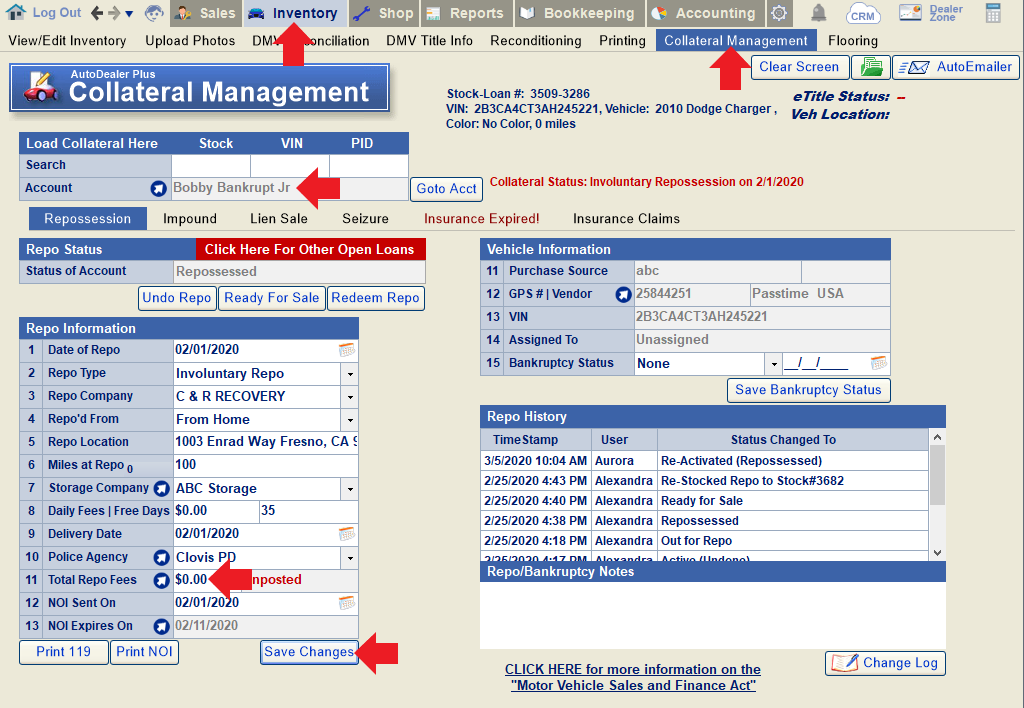Open the Date of Repo calendar icon

pos(347,350)
